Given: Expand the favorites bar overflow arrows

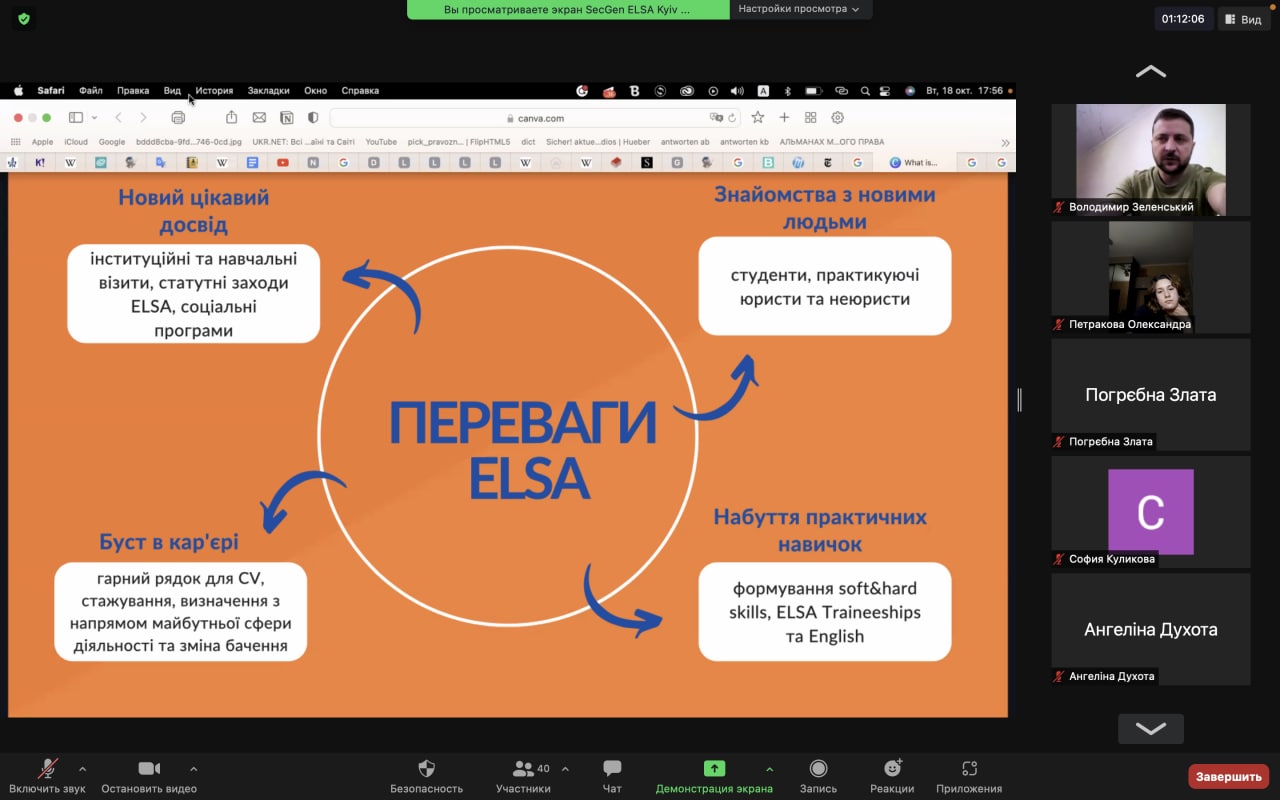Looking at the screenshot, I should 1005,142.
